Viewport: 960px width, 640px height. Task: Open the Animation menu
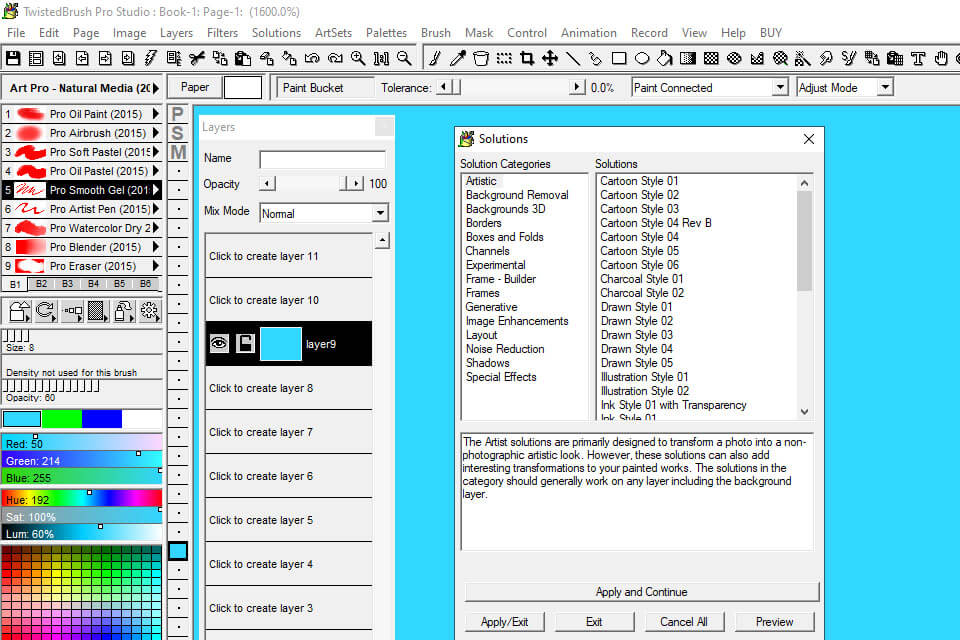(588, 32)
